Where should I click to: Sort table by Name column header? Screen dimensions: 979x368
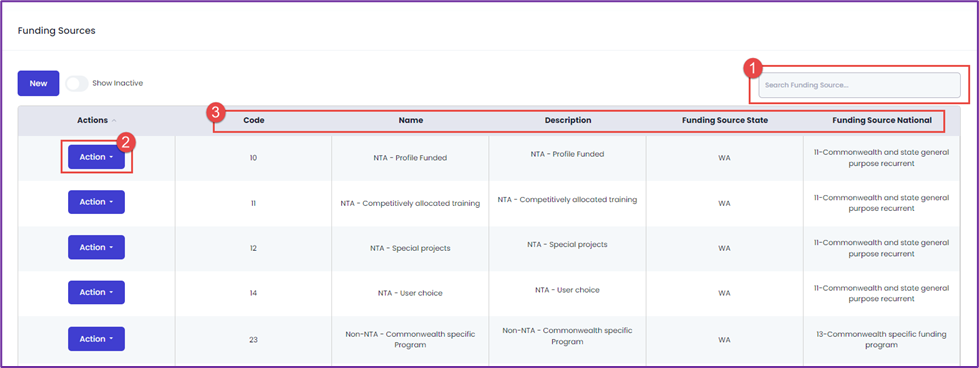coord(410,120)
